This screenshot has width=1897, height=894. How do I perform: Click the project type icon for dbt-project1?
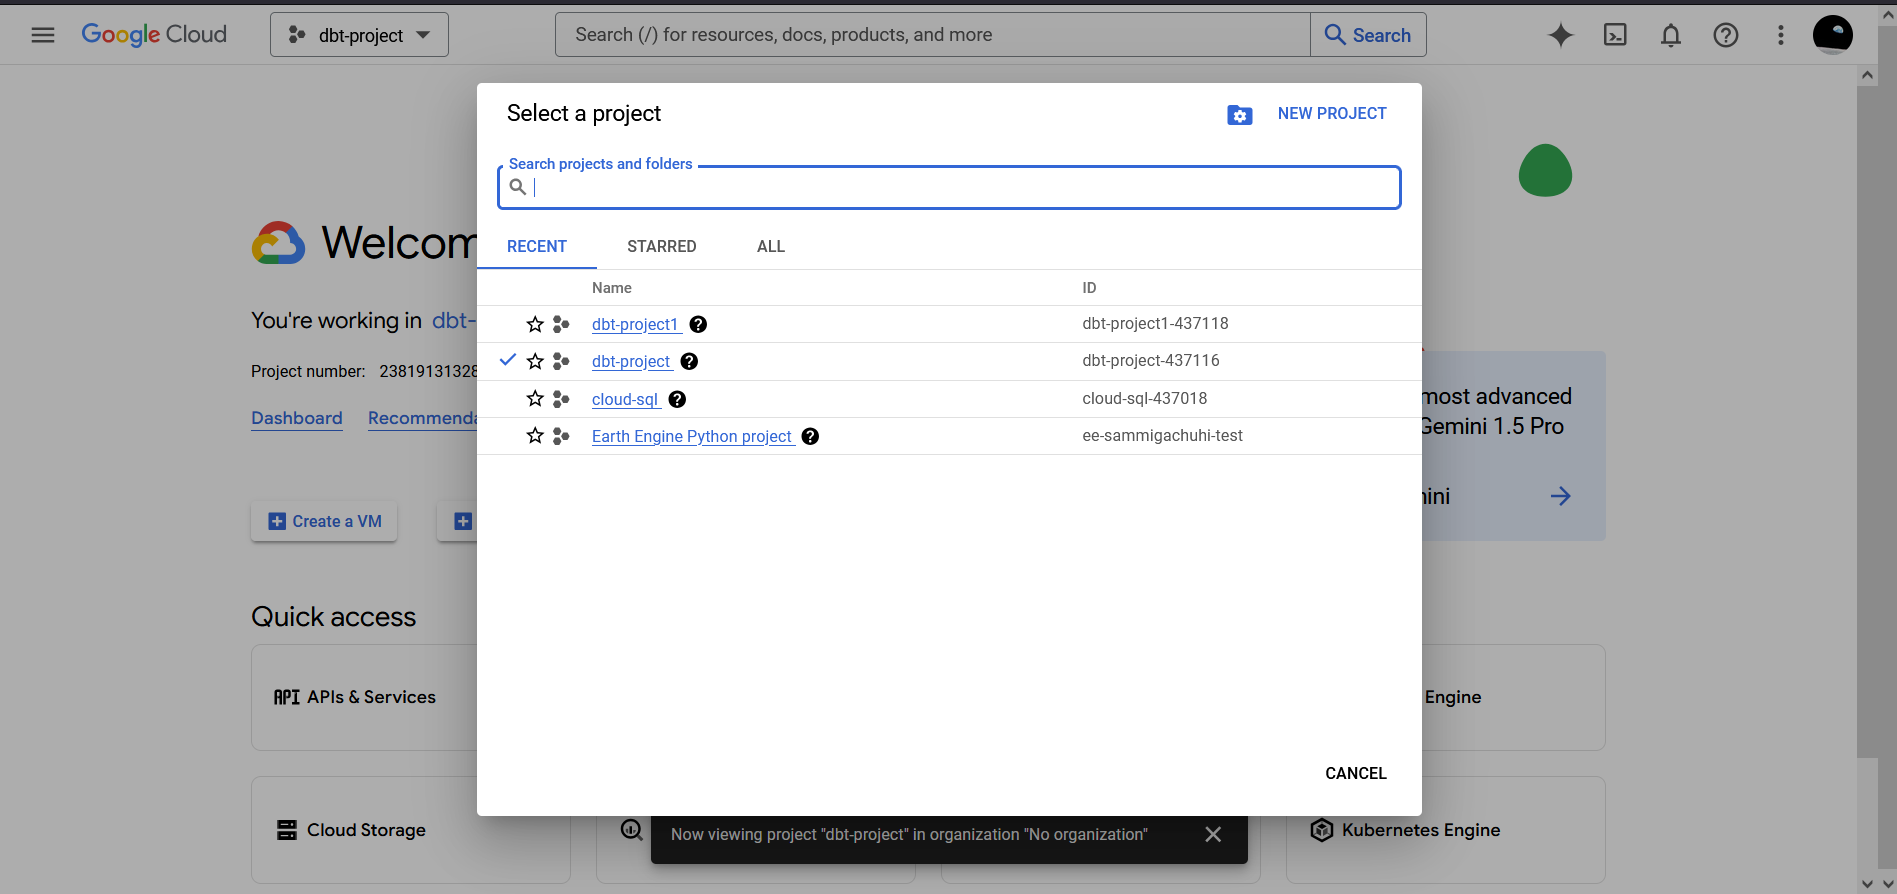point(561,324)
